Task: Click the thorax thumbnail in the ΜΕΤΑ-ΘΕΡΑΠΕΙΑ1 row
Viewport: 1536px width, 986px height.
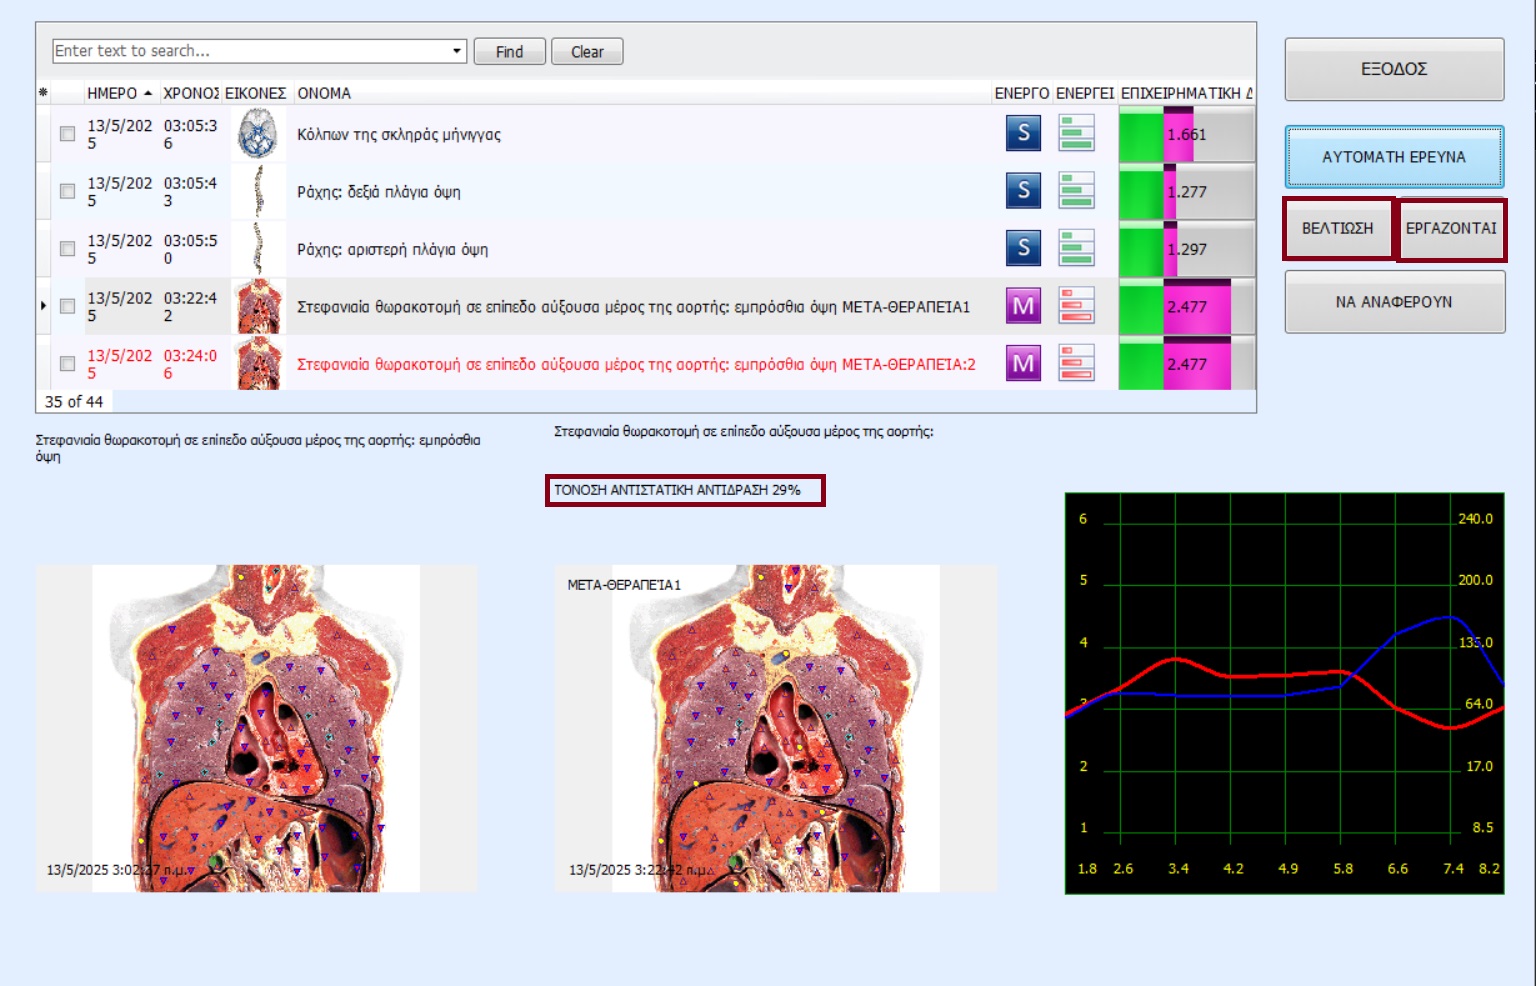Action: [x=259, y=306]
